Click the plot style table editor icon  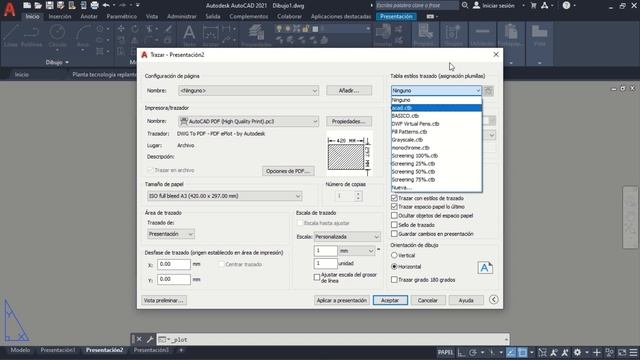point(489,91)
